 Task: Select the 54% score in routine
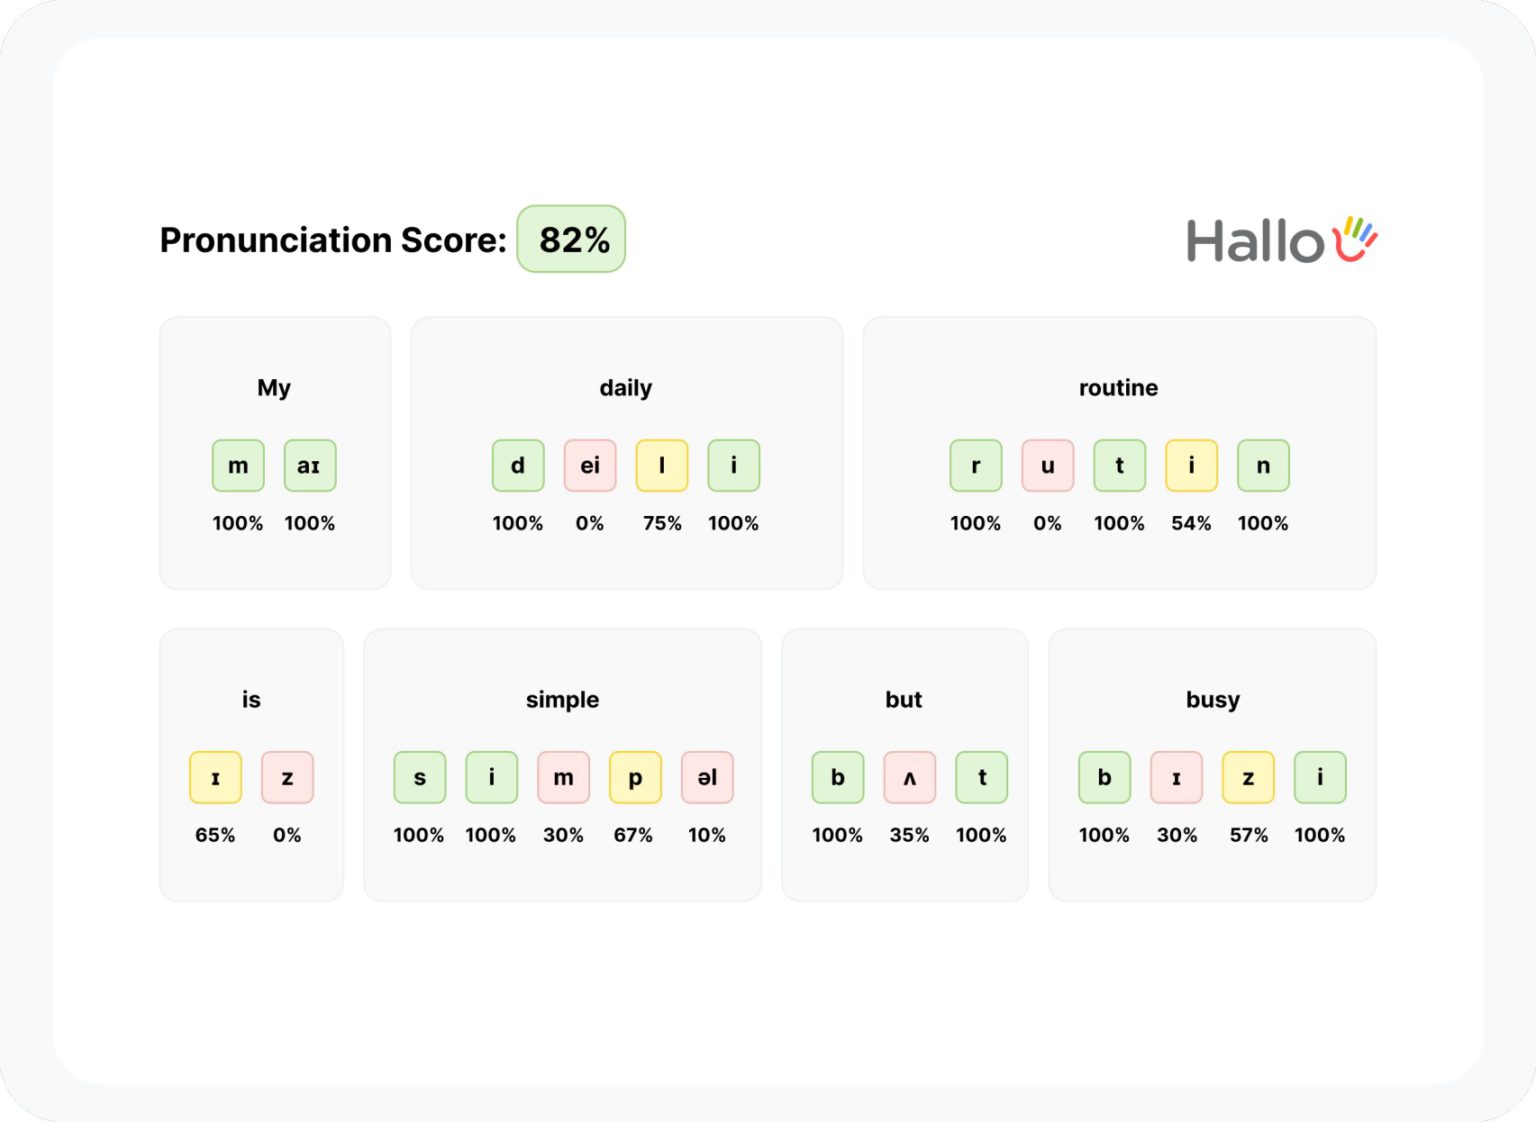point(1190,522)
